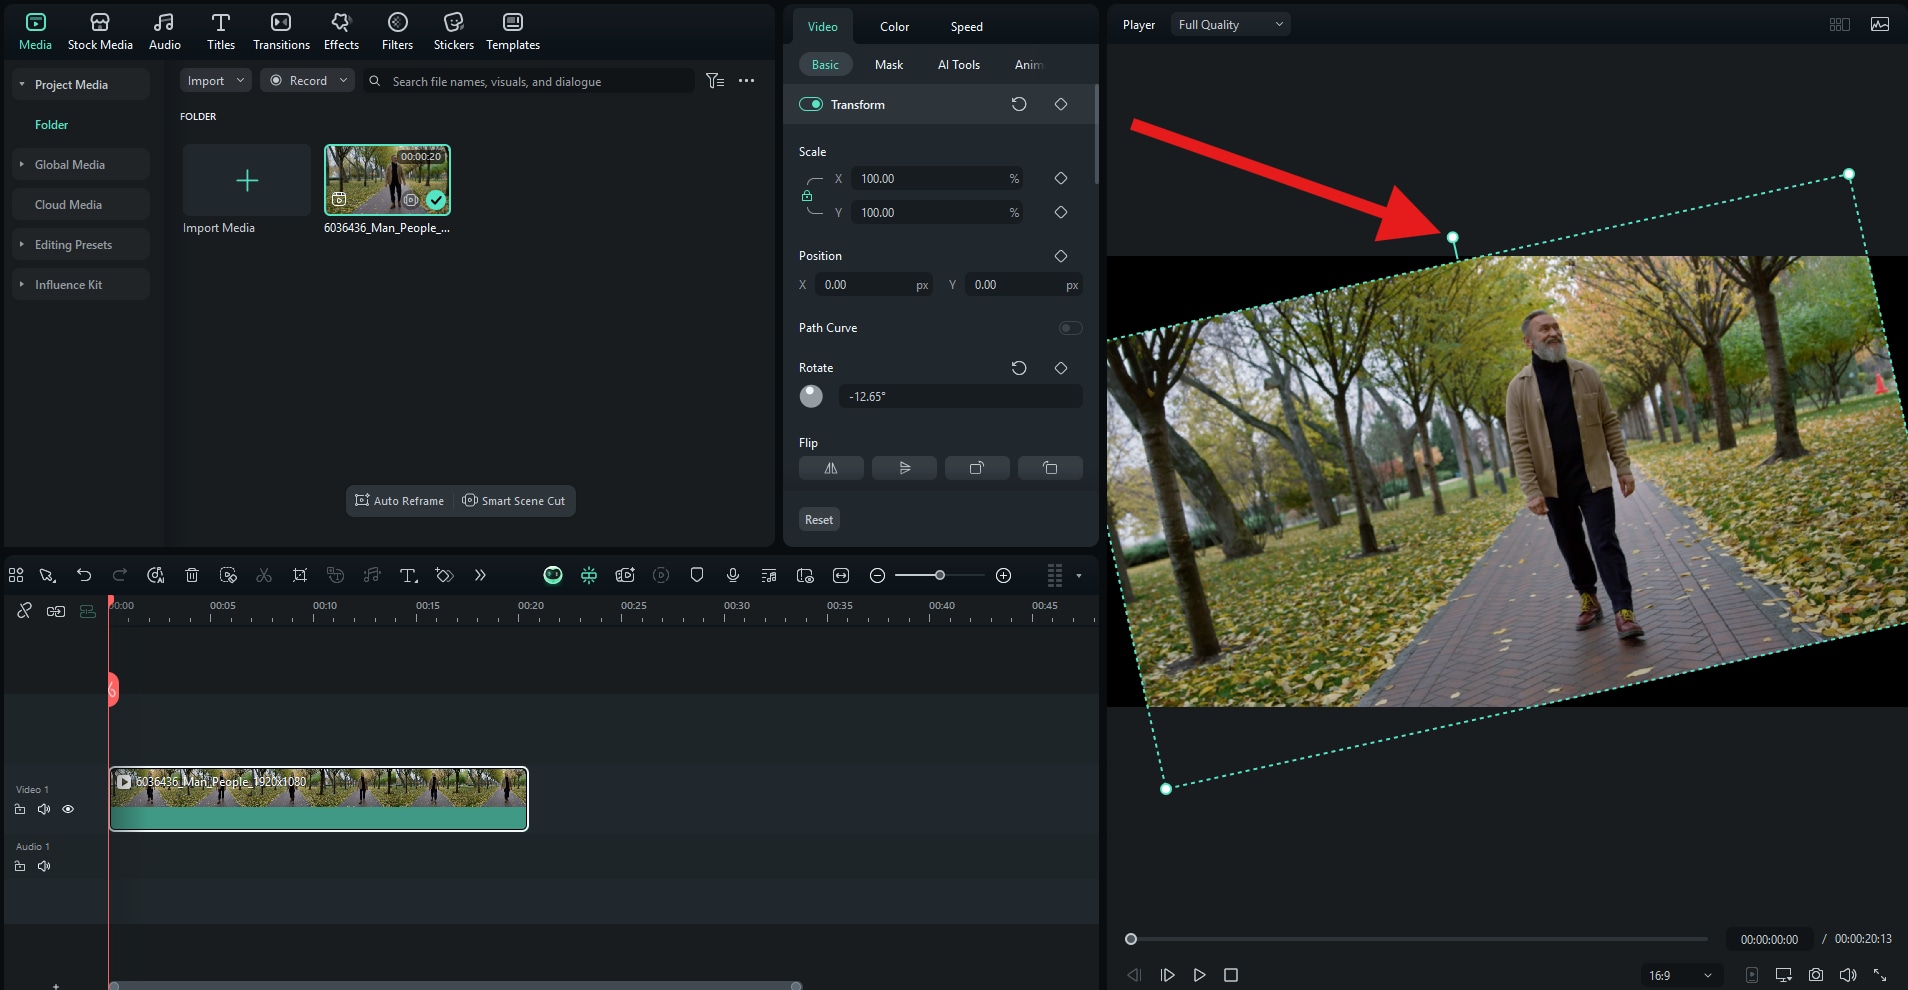Flip the clip vertically
The image size is (1908, 990).
[x=904, y=468]
